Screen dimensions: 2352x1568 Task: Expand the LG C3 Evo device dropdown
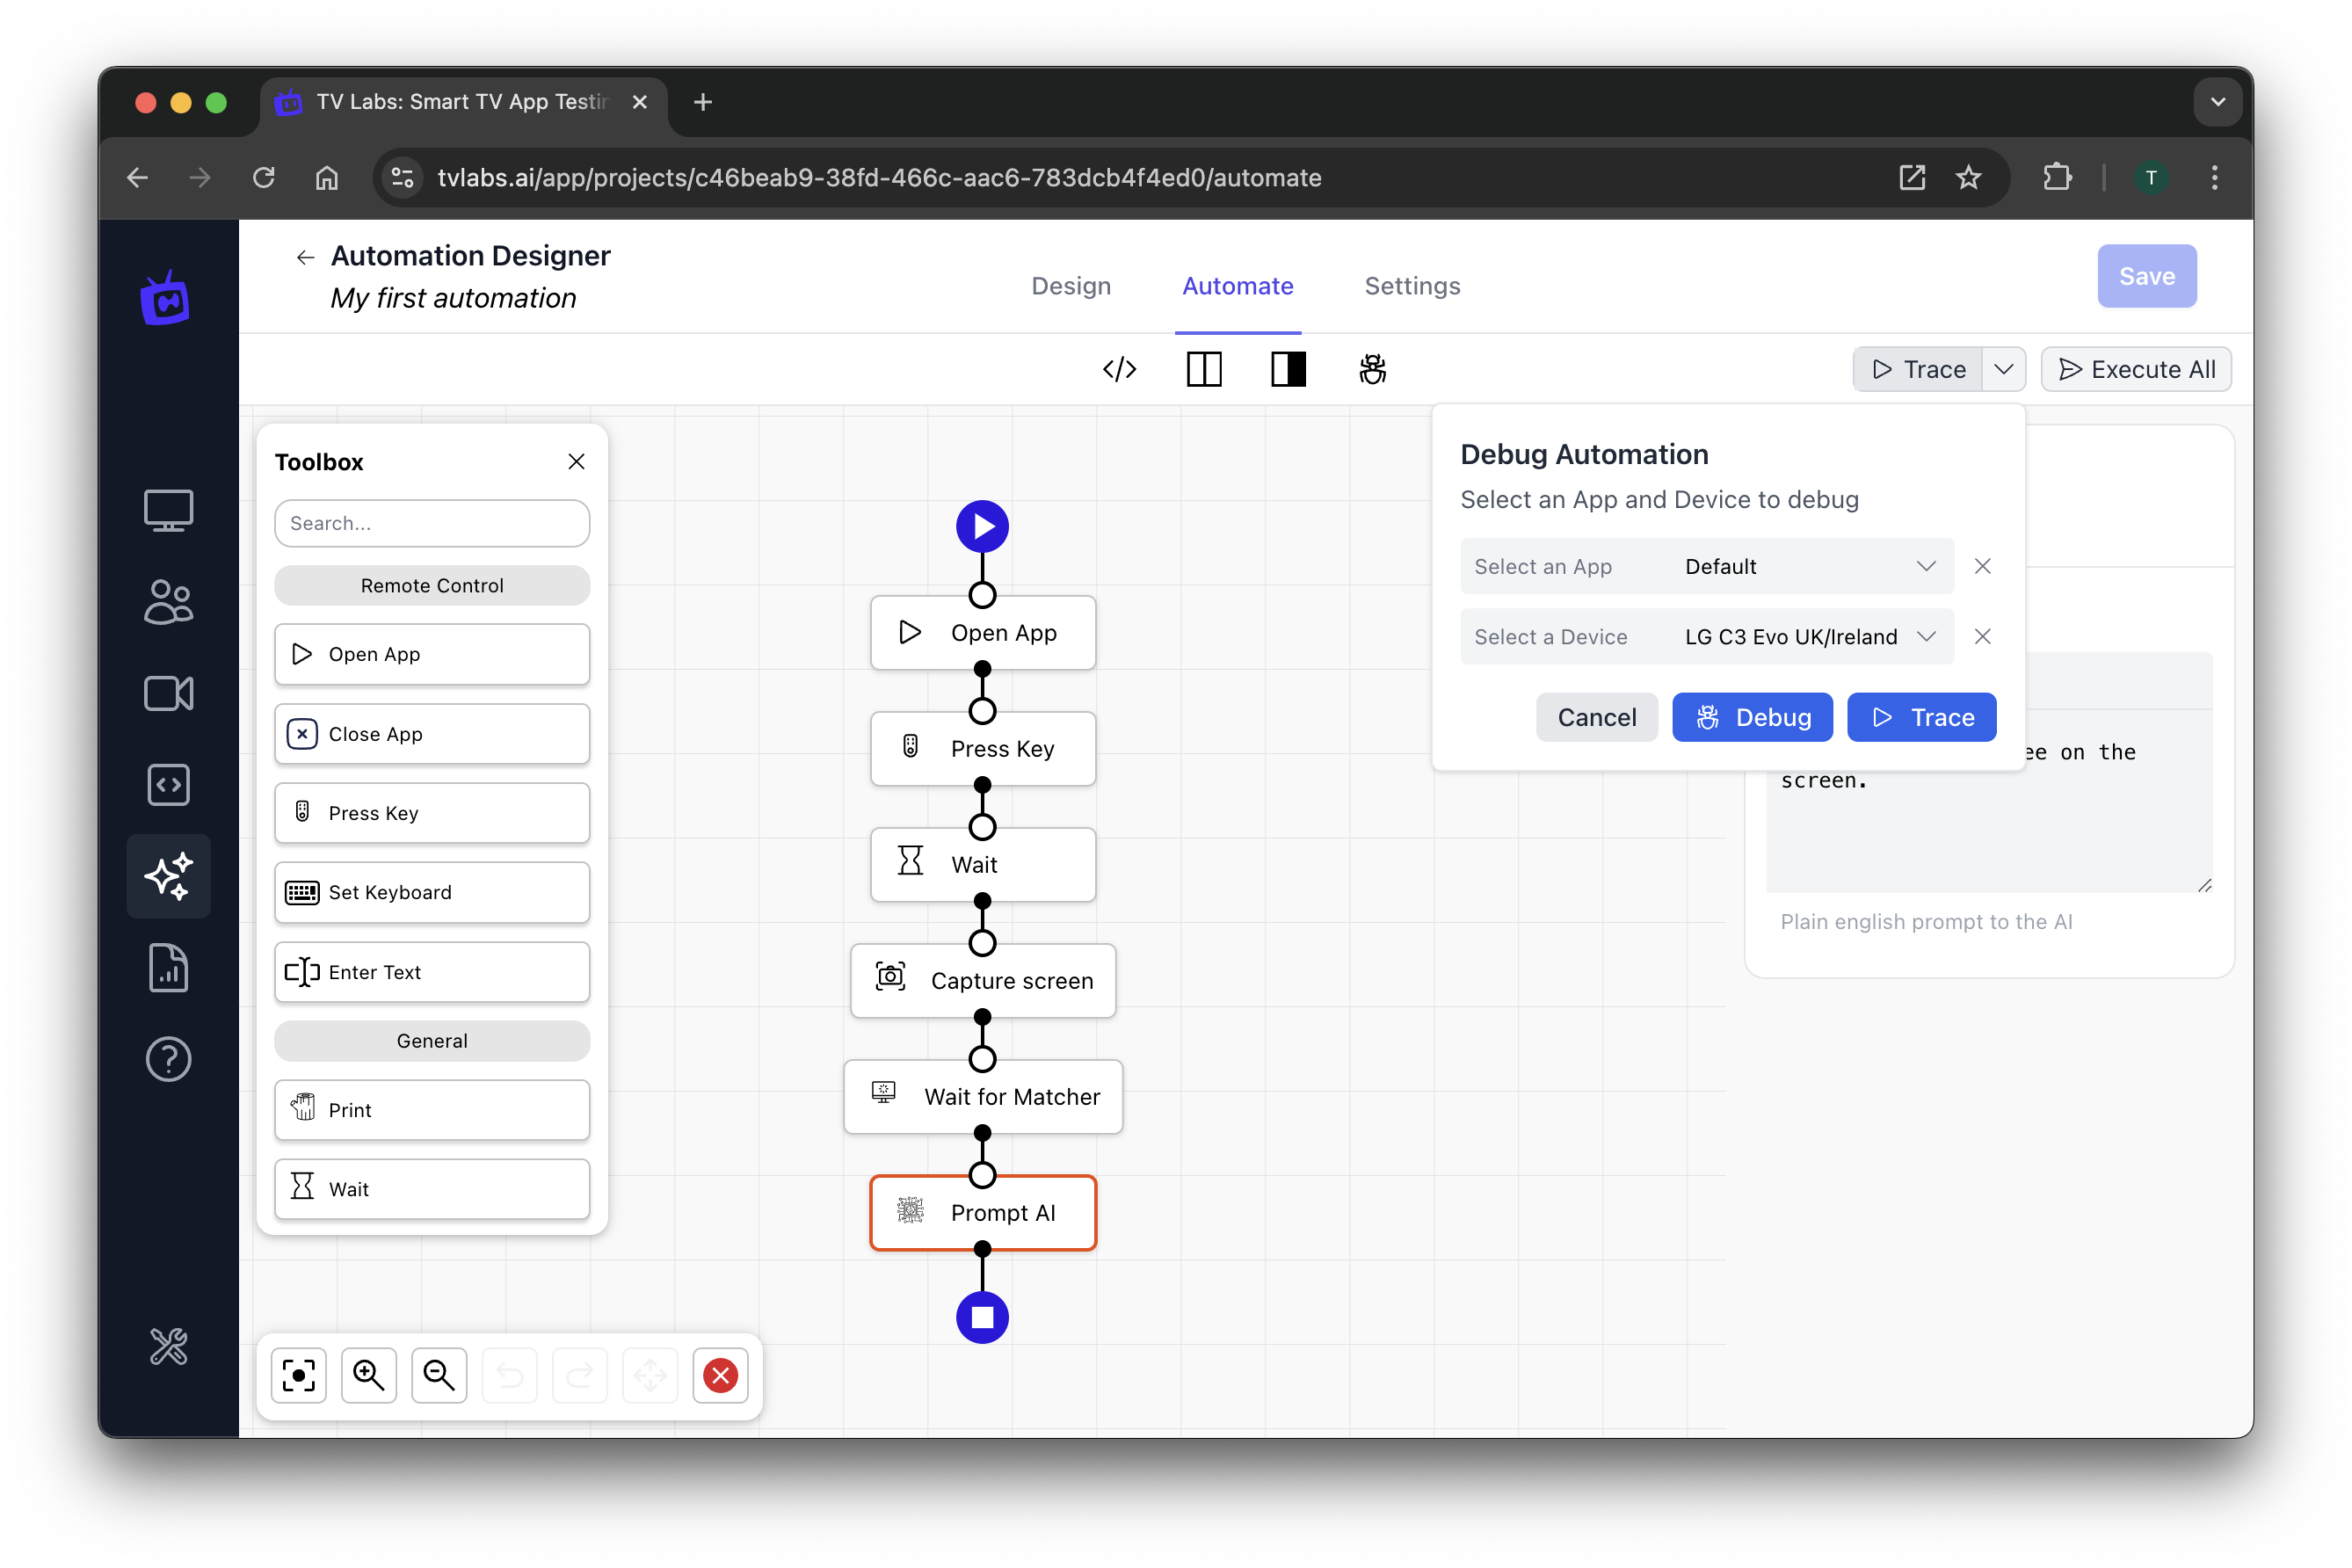(1925, 637)
